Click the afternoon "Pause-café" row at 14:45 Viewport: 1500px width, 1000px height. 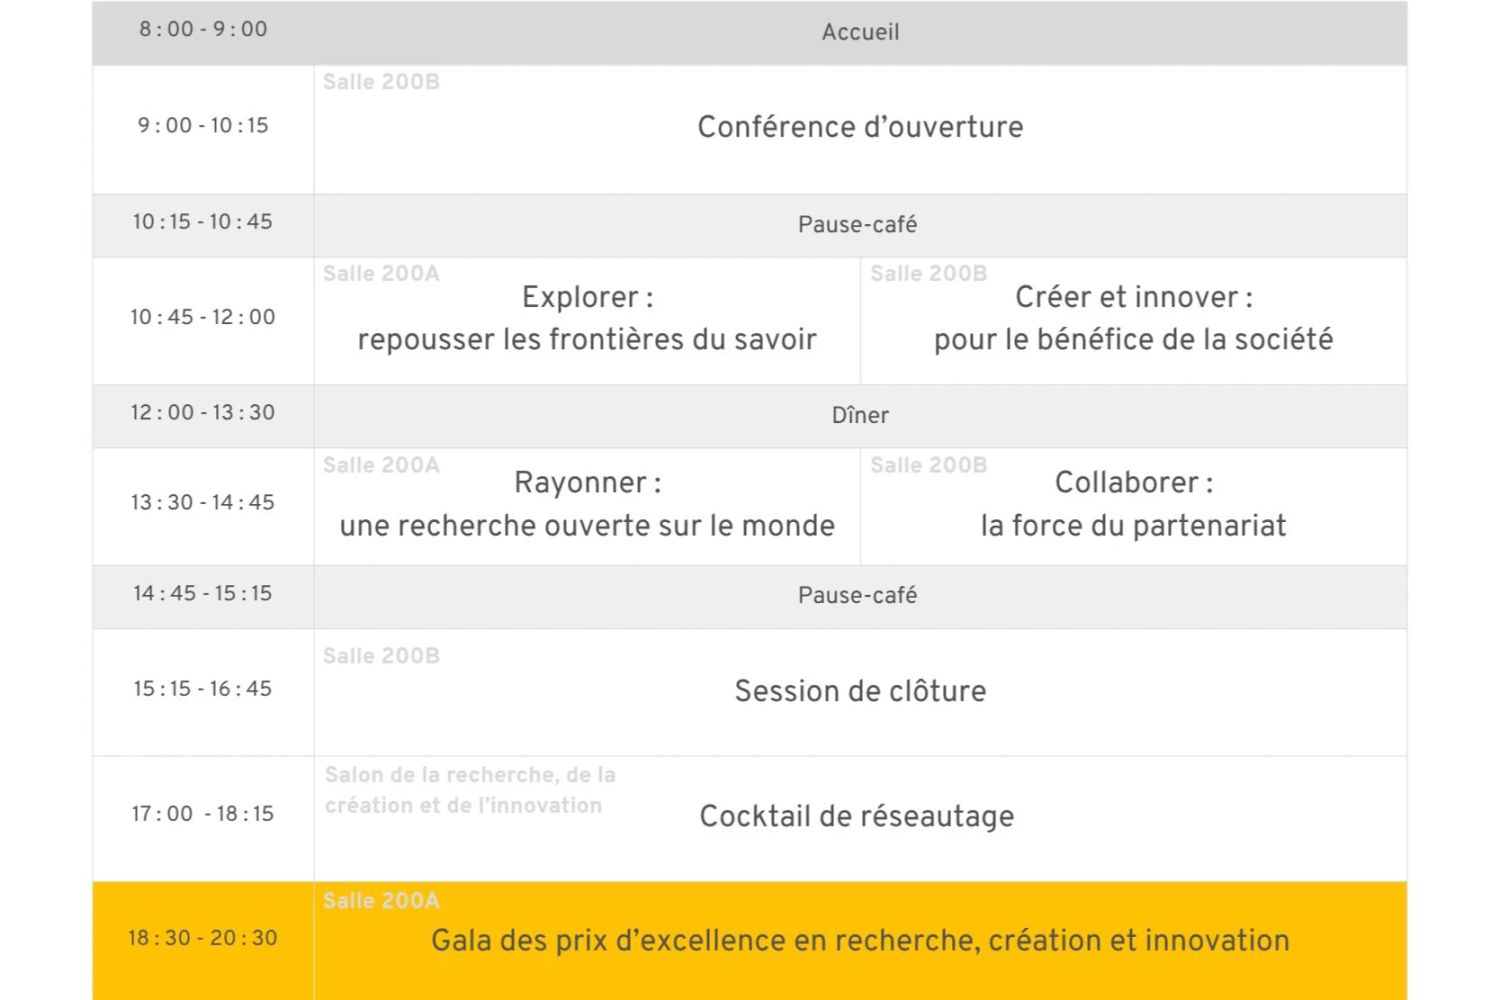click(x=857, y=595)
